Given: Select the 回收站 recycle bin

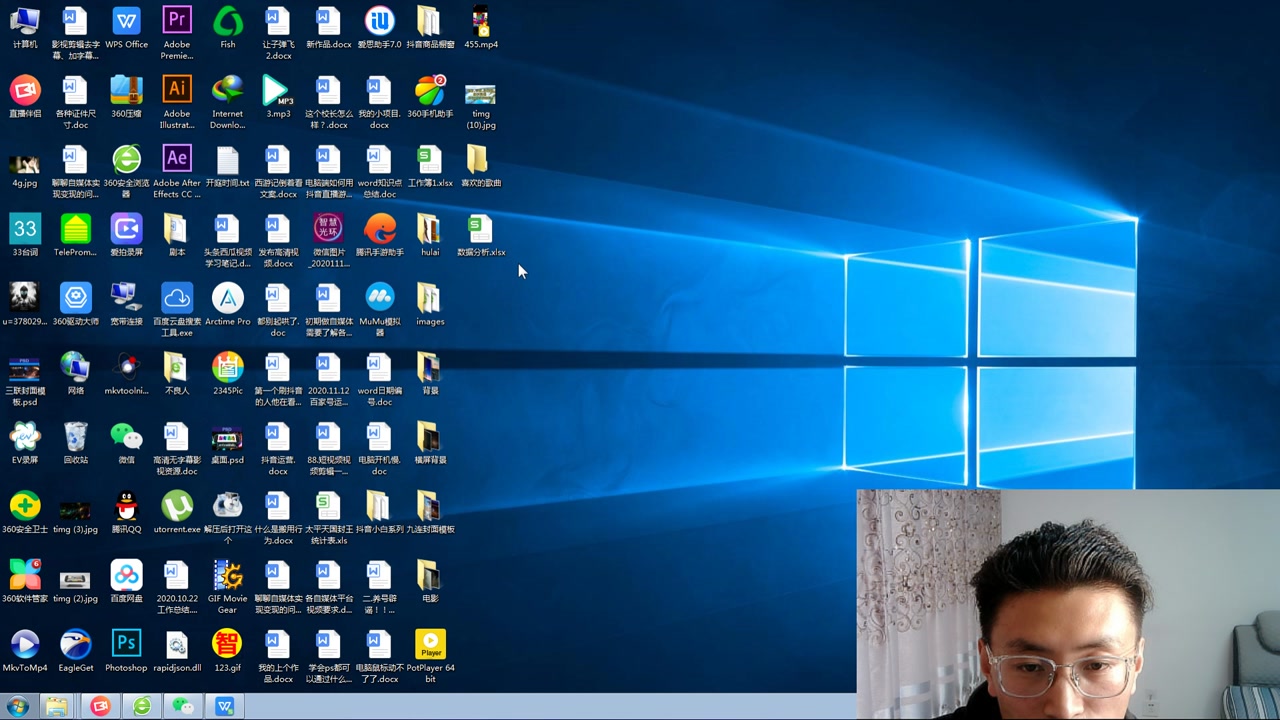Looking at the screenshot, I should tap(76, 442).
